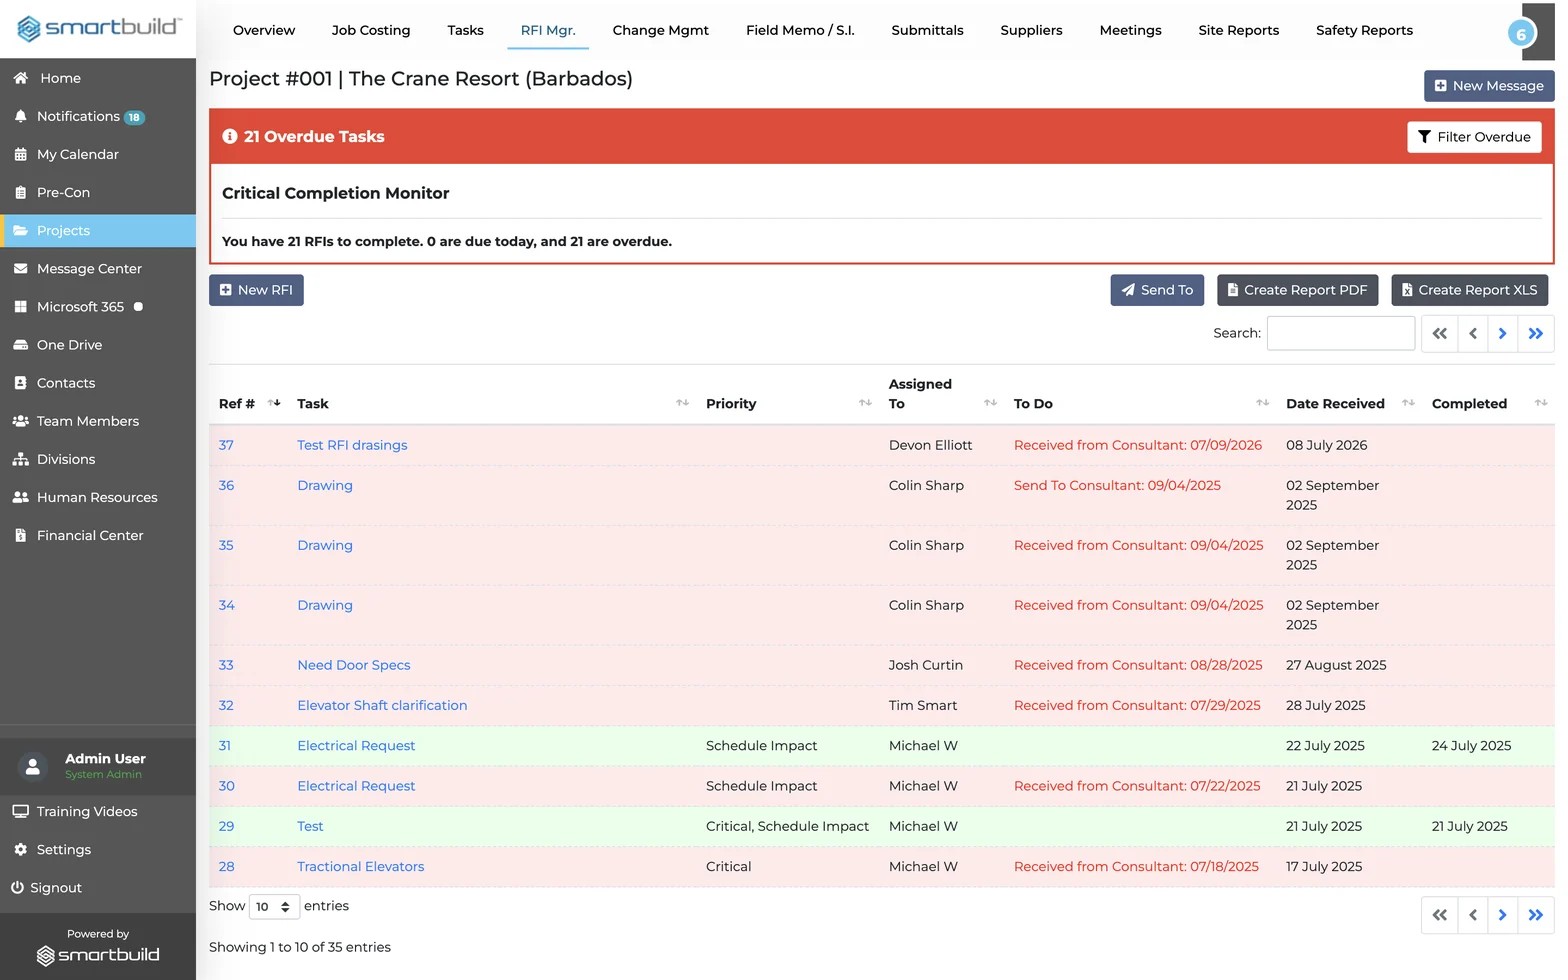This screenshot has height=980, width=1568.
Task: Open the Divisions hierarchy icon
Action: click(20, 459)
